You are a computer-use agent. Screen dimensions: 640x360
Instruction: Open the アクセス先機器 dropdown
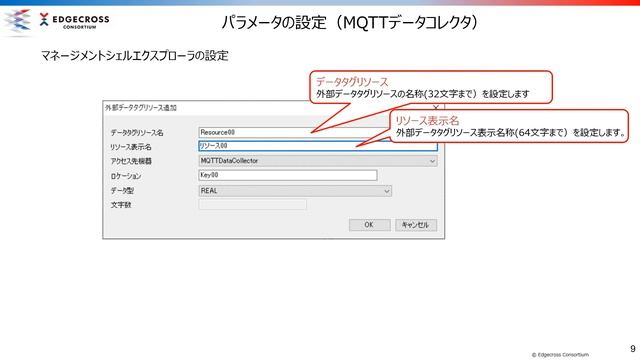coord(318,161)
